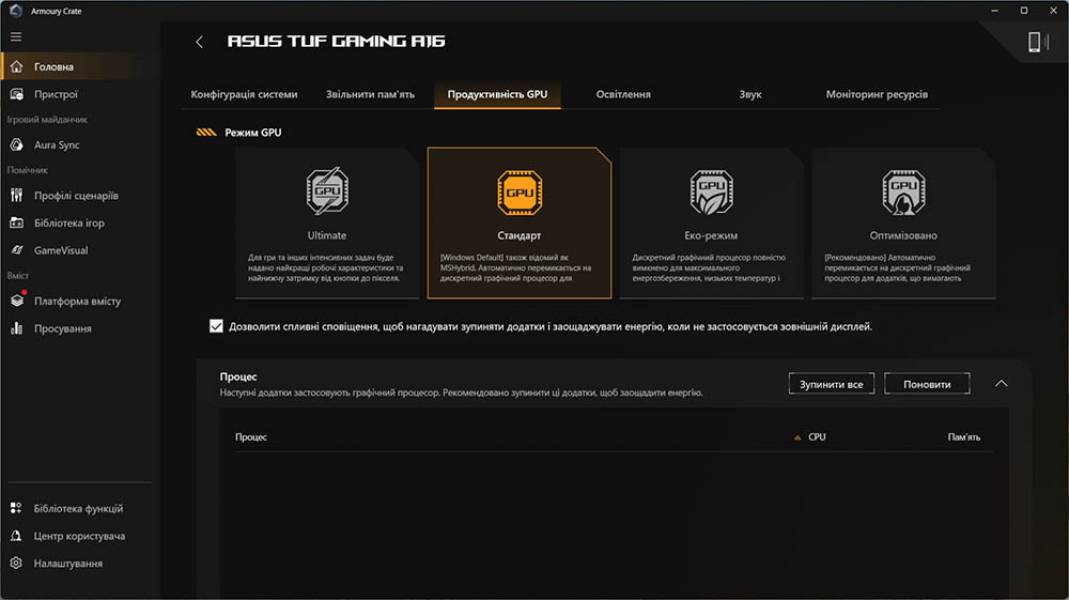Open the Моніторинг ресурсів tab

coord(877,94)
